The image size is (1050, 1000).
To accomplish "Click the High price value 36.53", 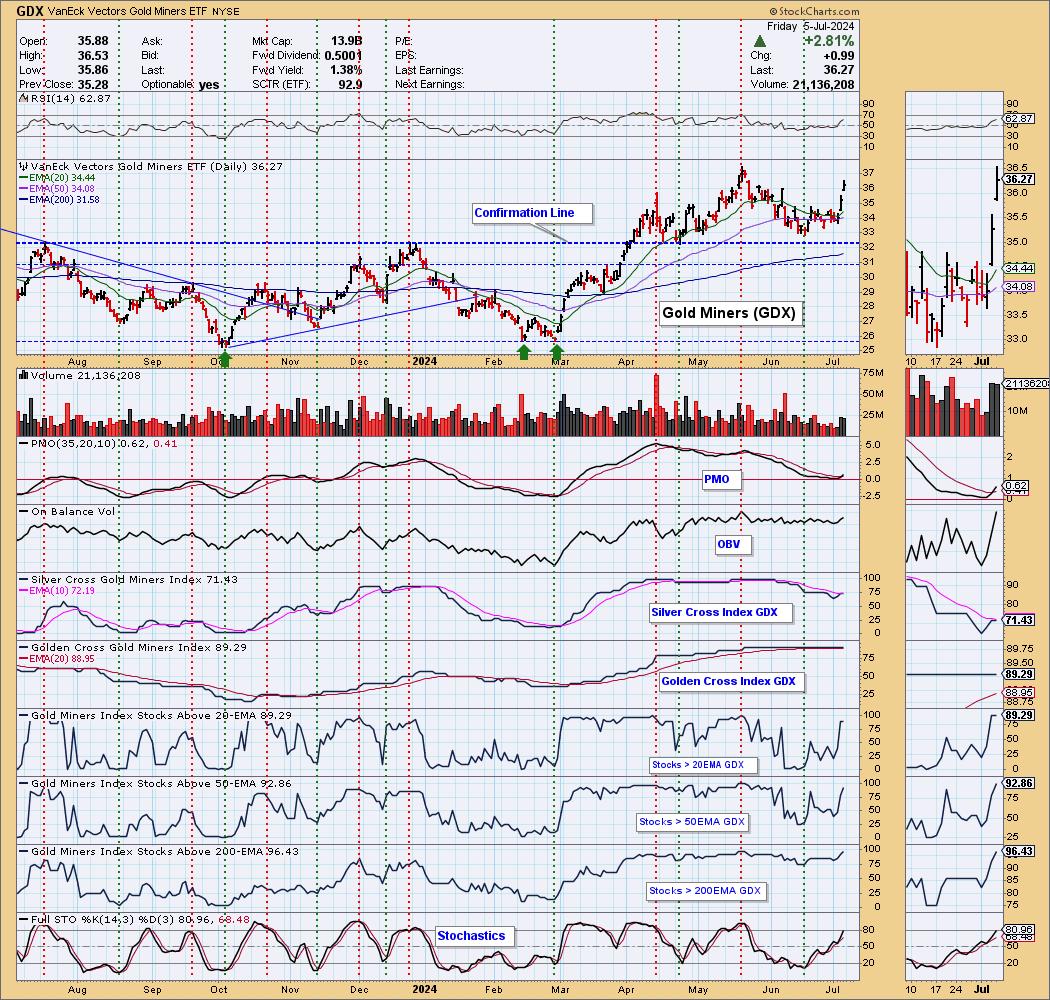I will pos(93,56).
